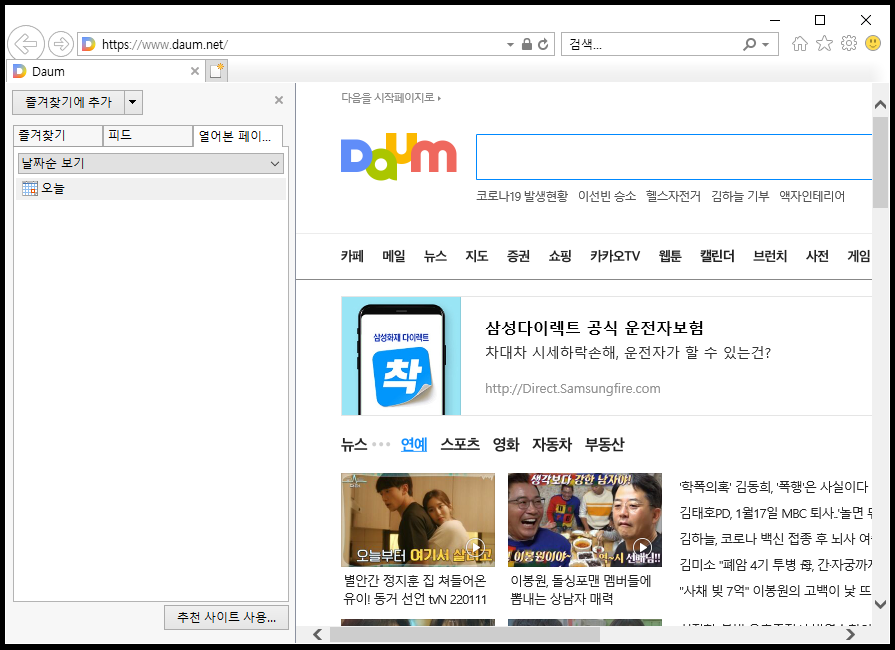
Task: Open the 브런치 menu link
Action: [x=770, y=256]
